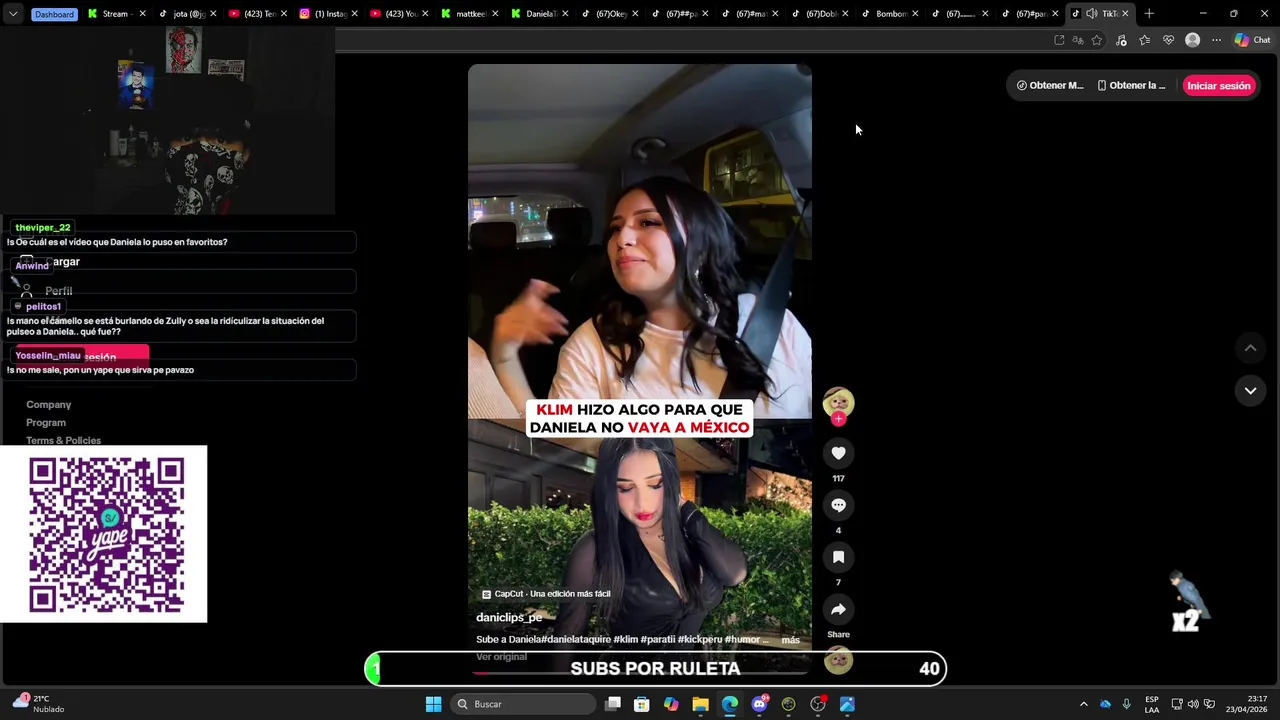The width and height of the screenshot is (1280, 720).
Task: Open page in app icon in address bar
Action: (1059, 40)
